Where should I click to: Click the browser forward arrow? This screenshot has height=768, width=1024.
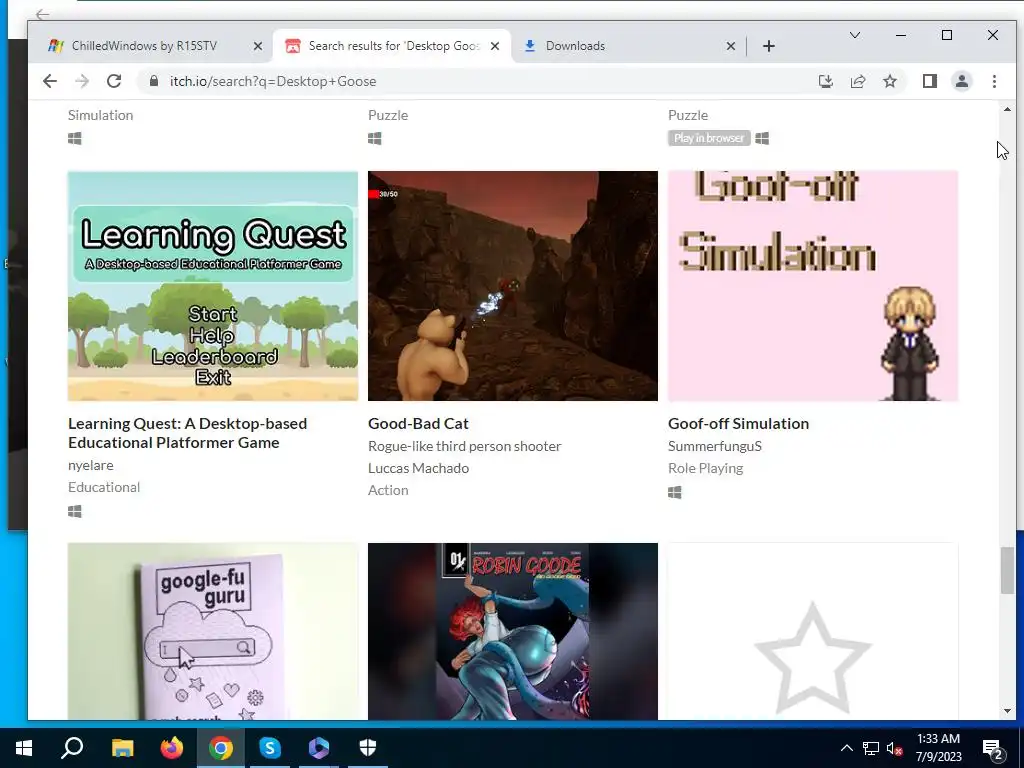coord(82,81)
